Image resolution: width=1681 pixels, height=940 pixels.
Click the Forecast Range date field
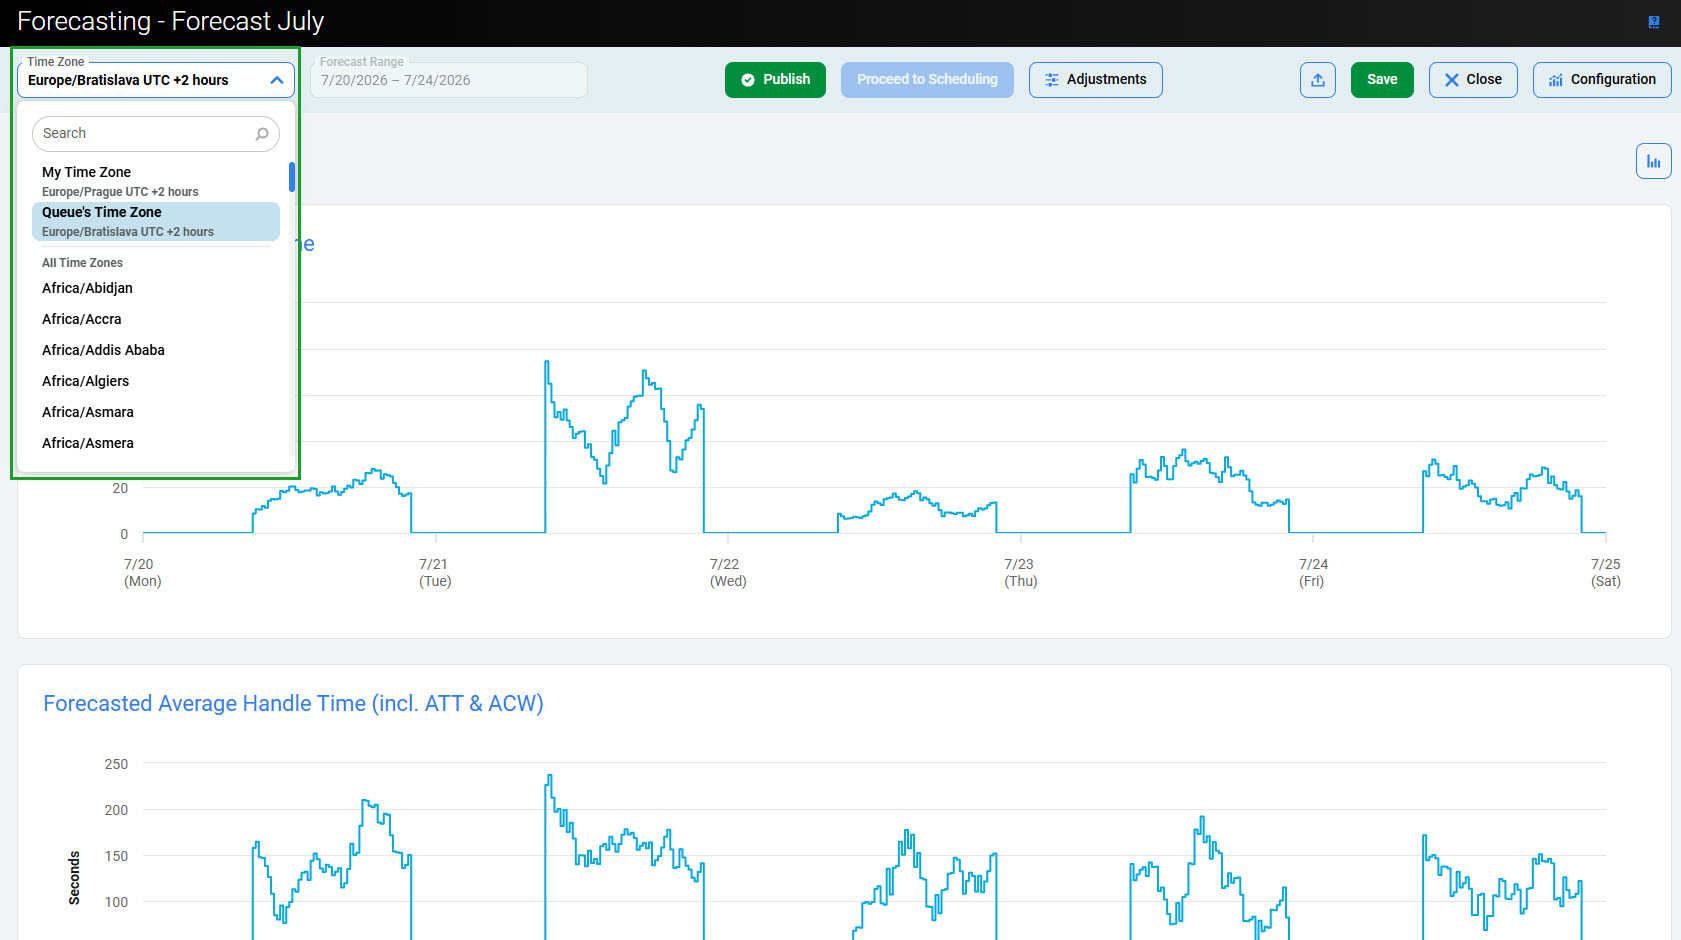pos(449,80)
